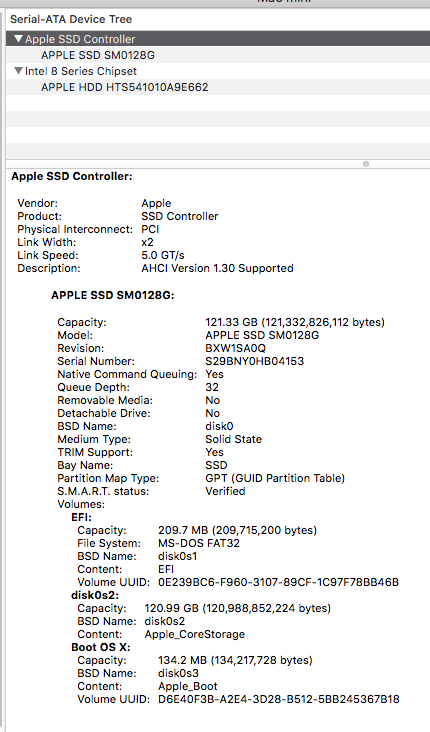This screenshot has height=732, width=430.
Task: Click the Model value 'APPLE SSD SM0128G'
Action: 262,336
